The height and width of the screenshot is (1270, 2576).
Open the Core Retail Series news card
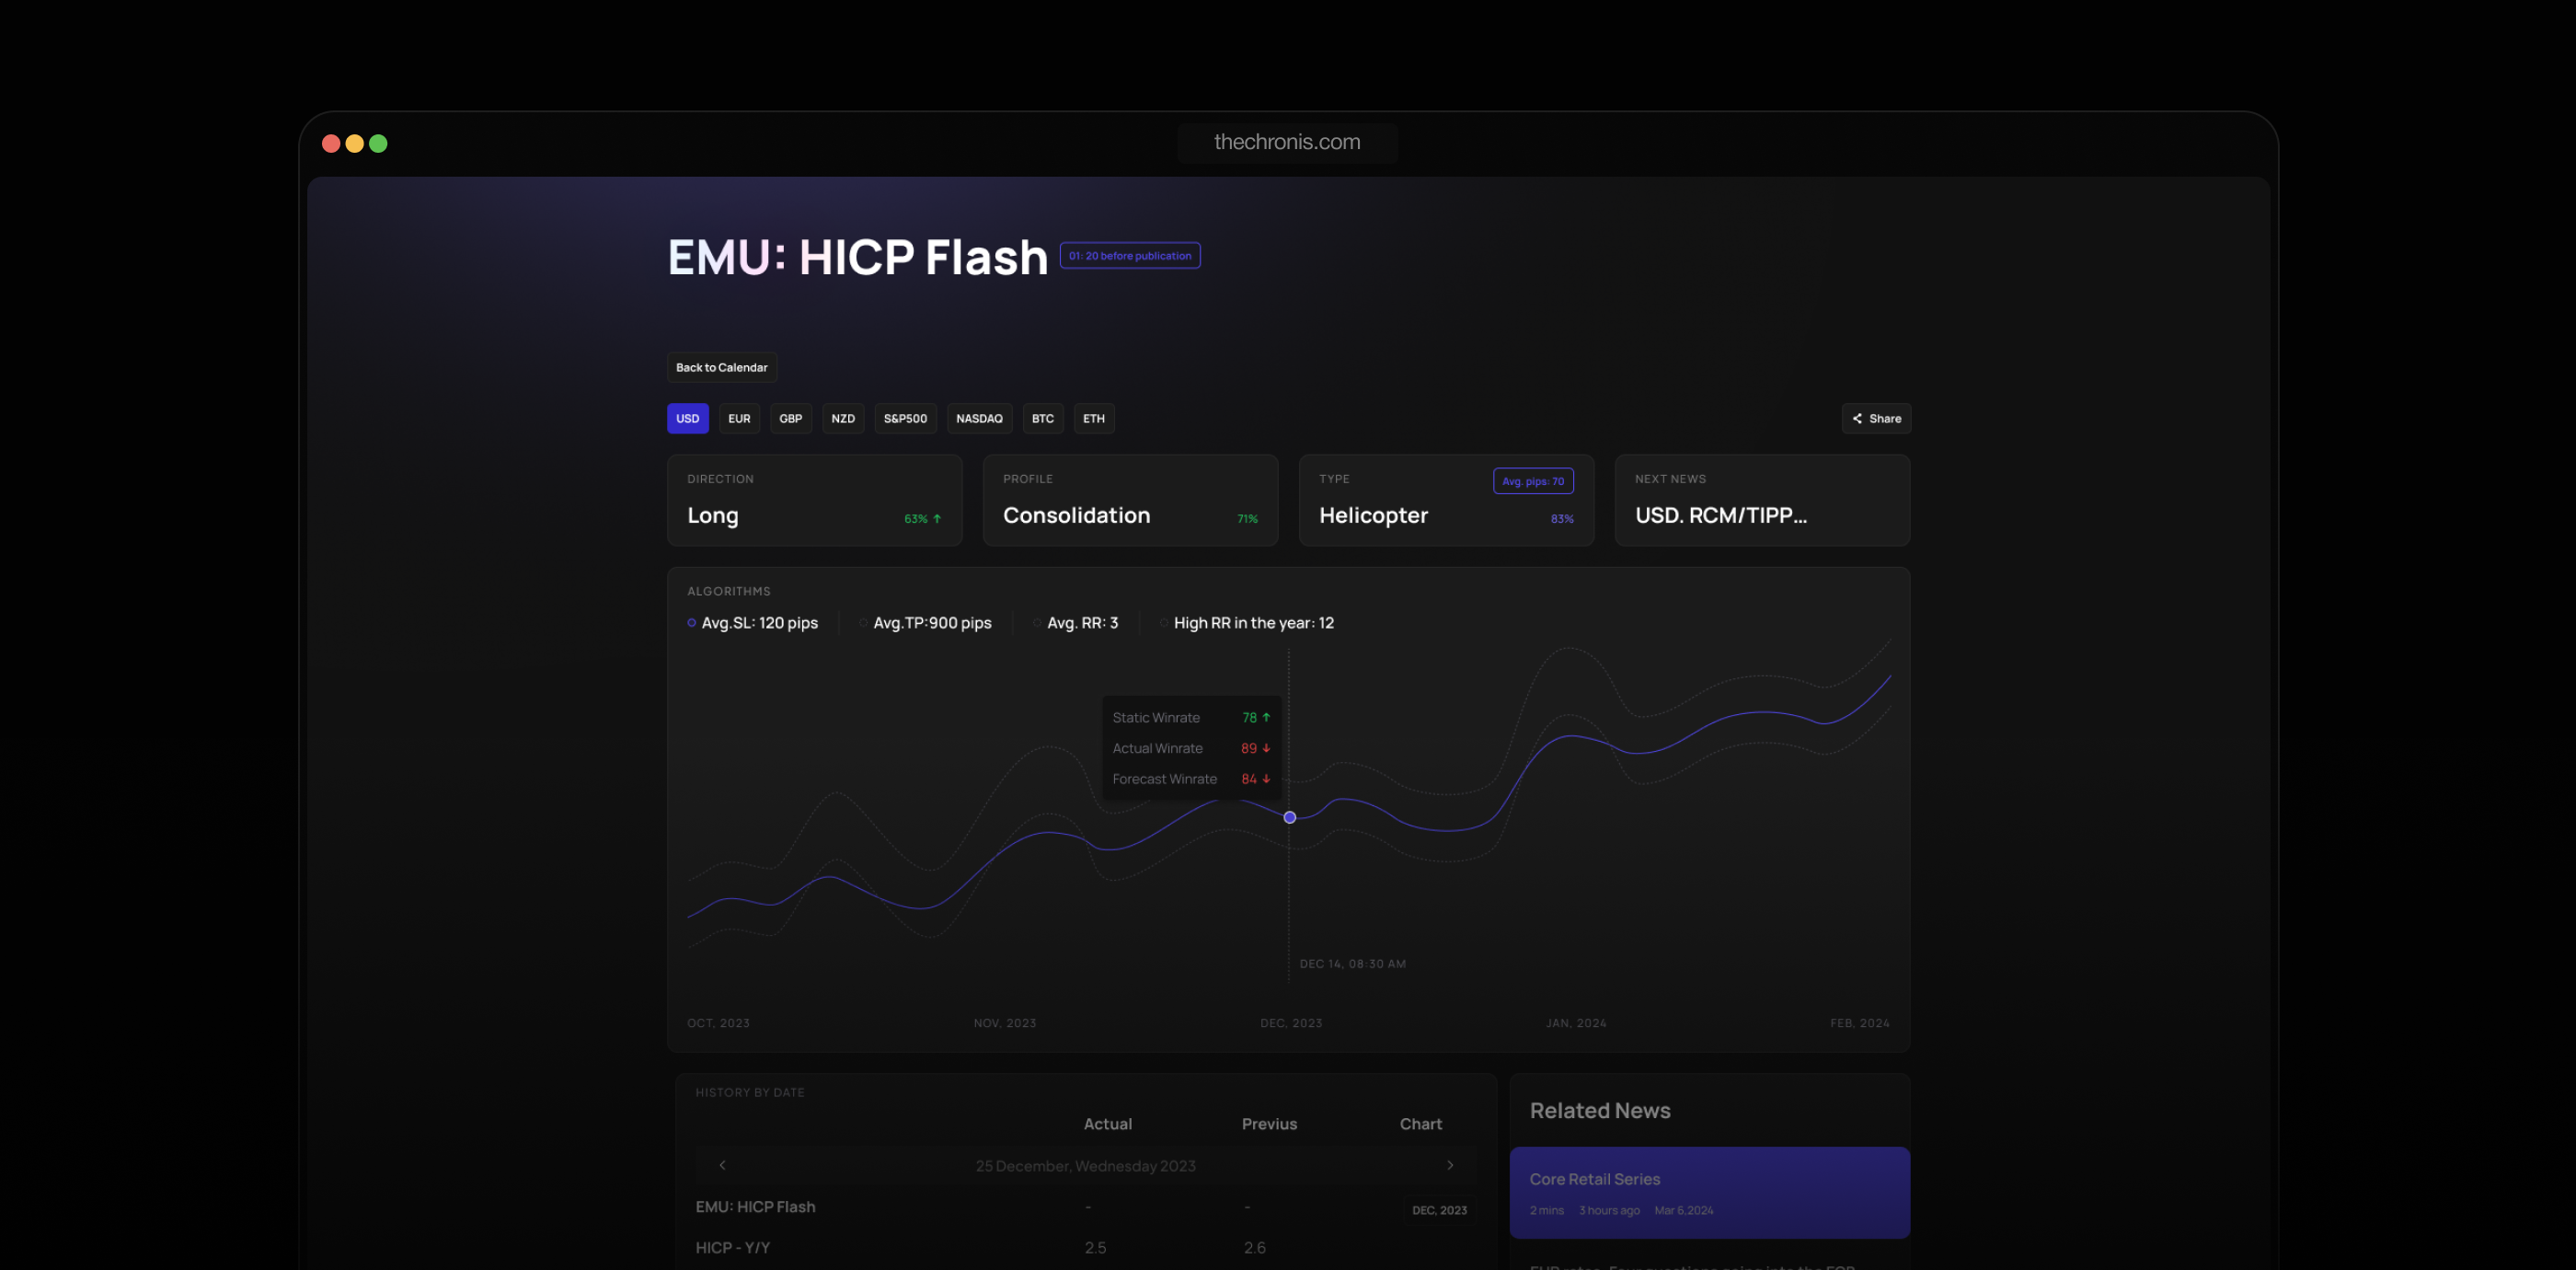pos(1709,1193)
